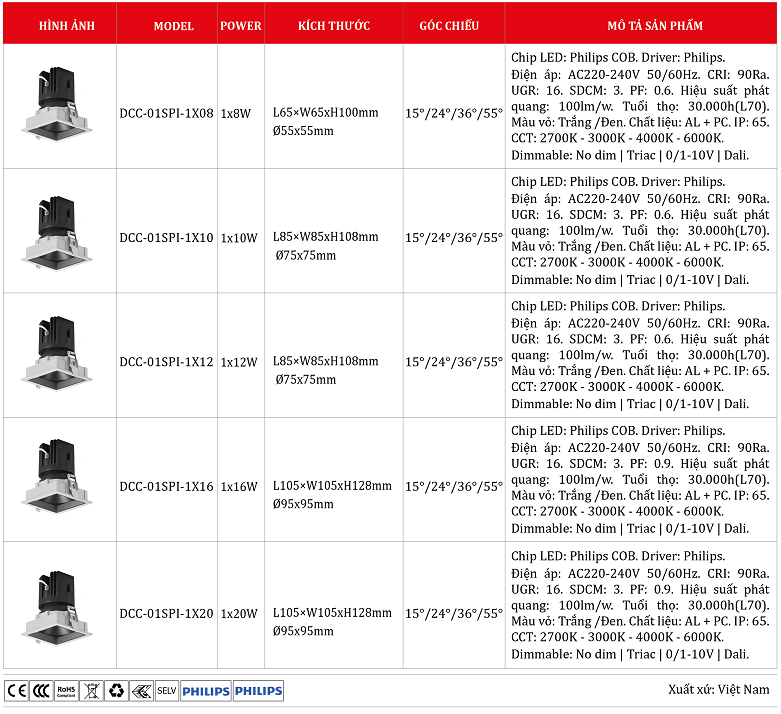The width and height of the screenshot is (781, 714).
Task: Click beam angle 15°/24°/36°/55° for DCC-01SPI-1X20
Action: click(x=454, y=613)
